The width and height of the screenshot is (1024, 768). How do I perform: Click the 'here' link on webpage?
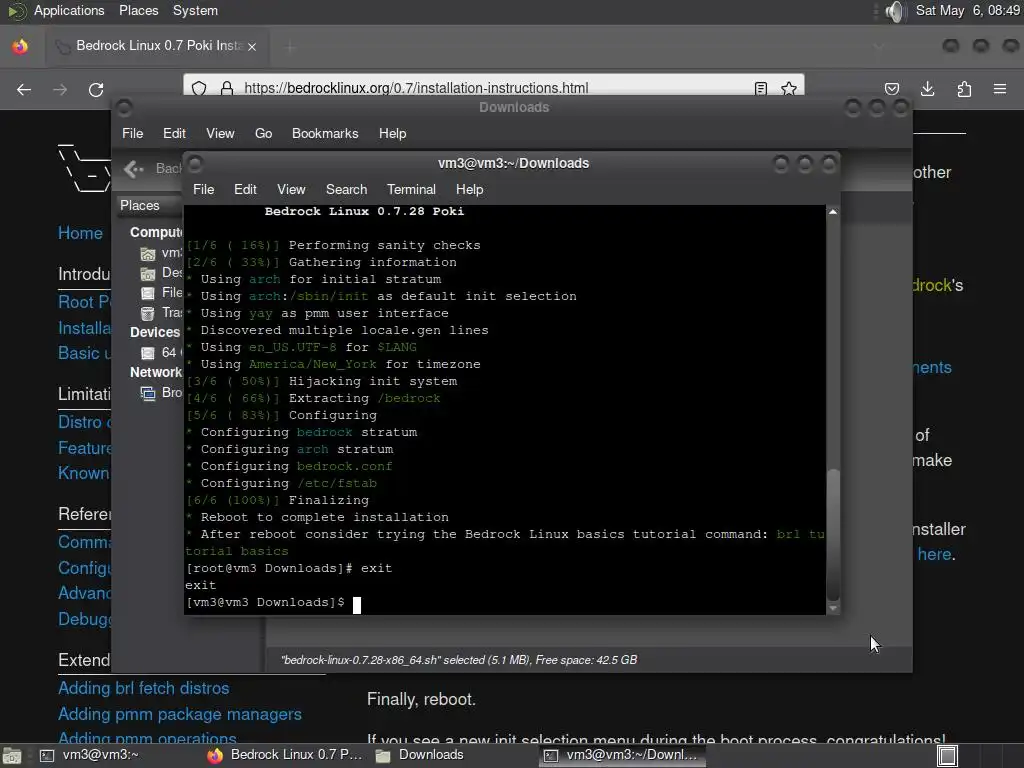(x=934, y=554)
